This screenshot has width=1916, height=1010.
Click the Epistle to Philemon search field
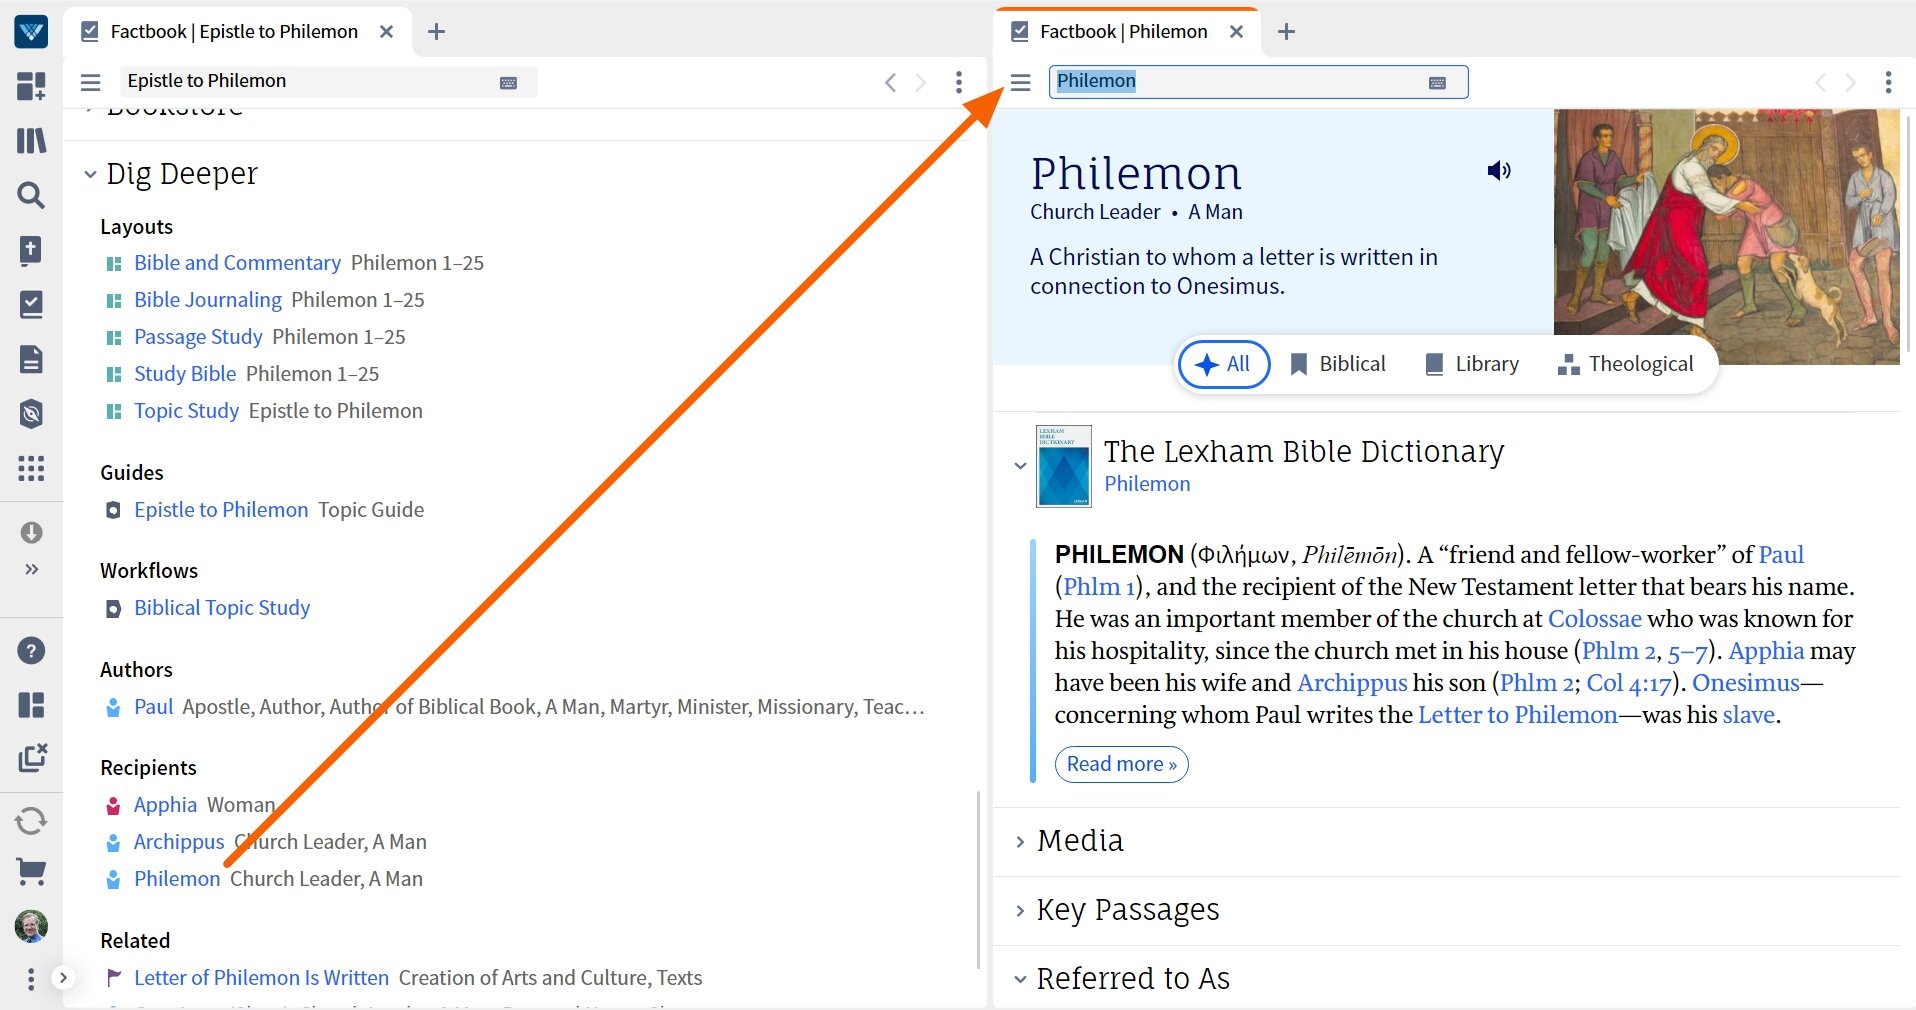(328, 82)
